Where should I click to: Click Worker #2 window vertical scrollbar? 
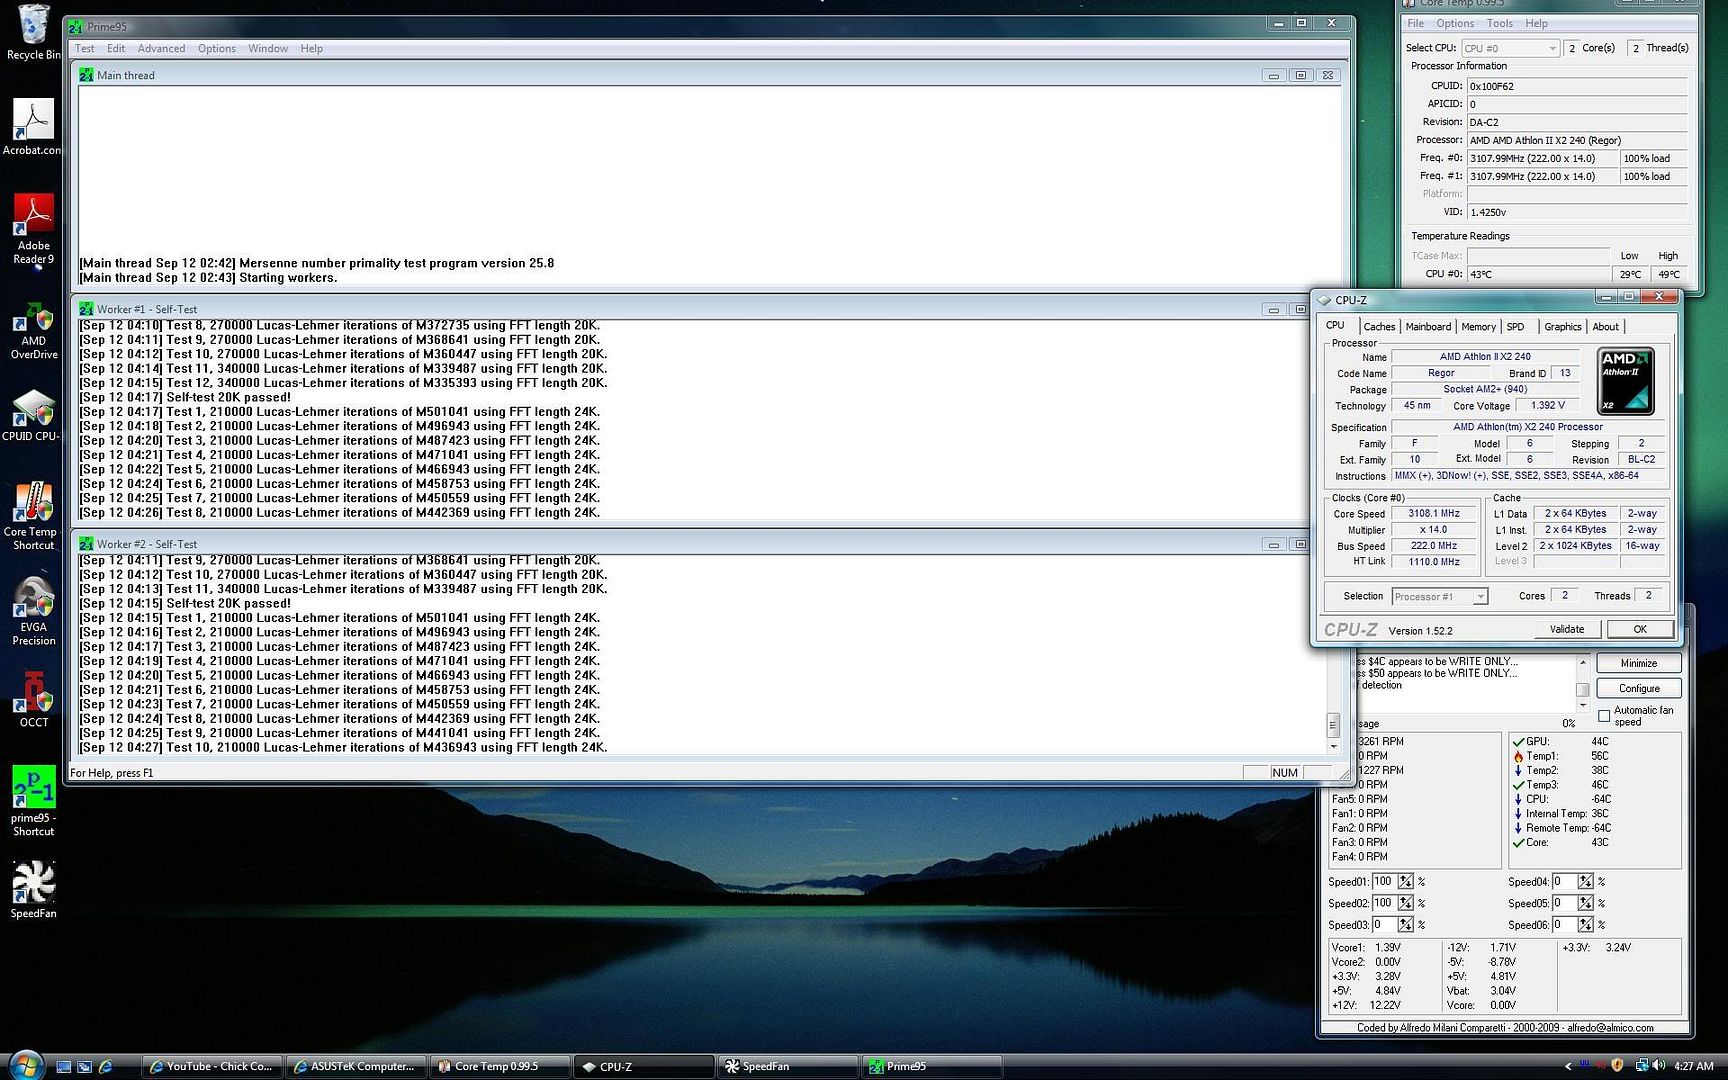(x=1333, y=724)
